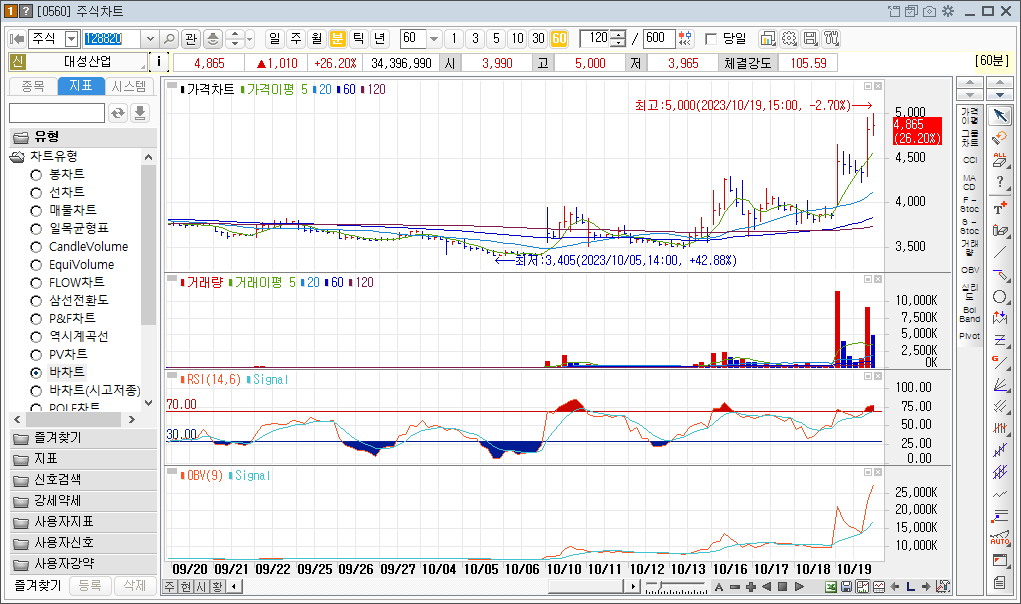
Task: Open the stock code dropdown
Action: point(150,39)
